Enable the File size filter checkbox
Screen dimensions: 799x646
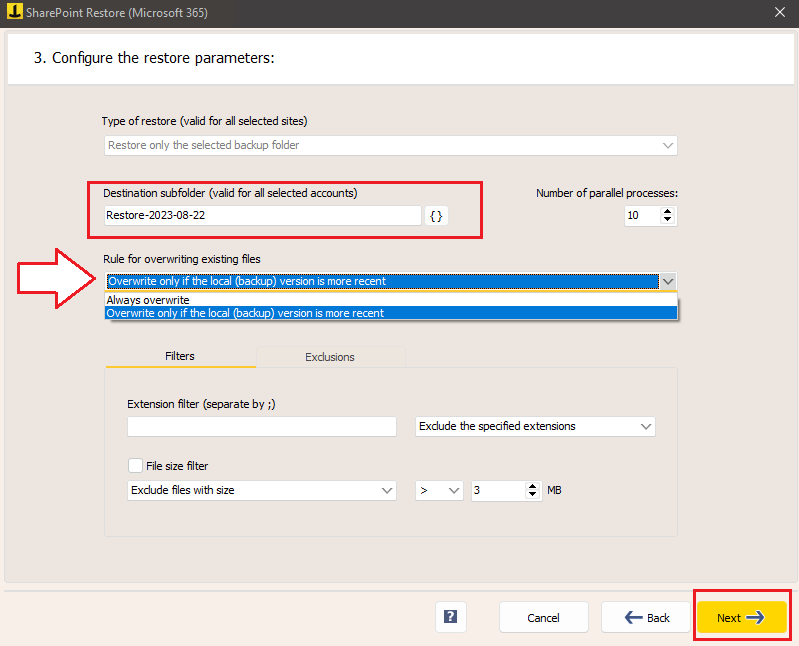(135, 465)
